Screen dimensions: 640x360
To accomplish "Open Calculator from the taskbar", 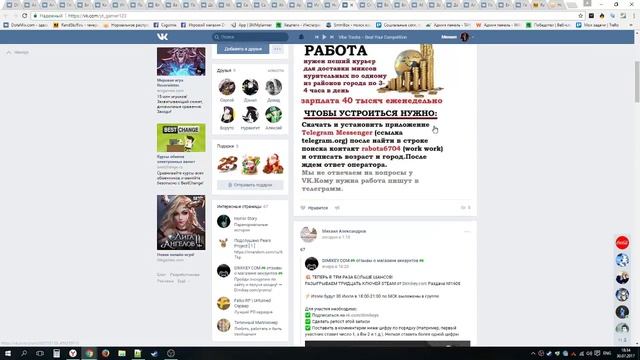I will 56,353.
